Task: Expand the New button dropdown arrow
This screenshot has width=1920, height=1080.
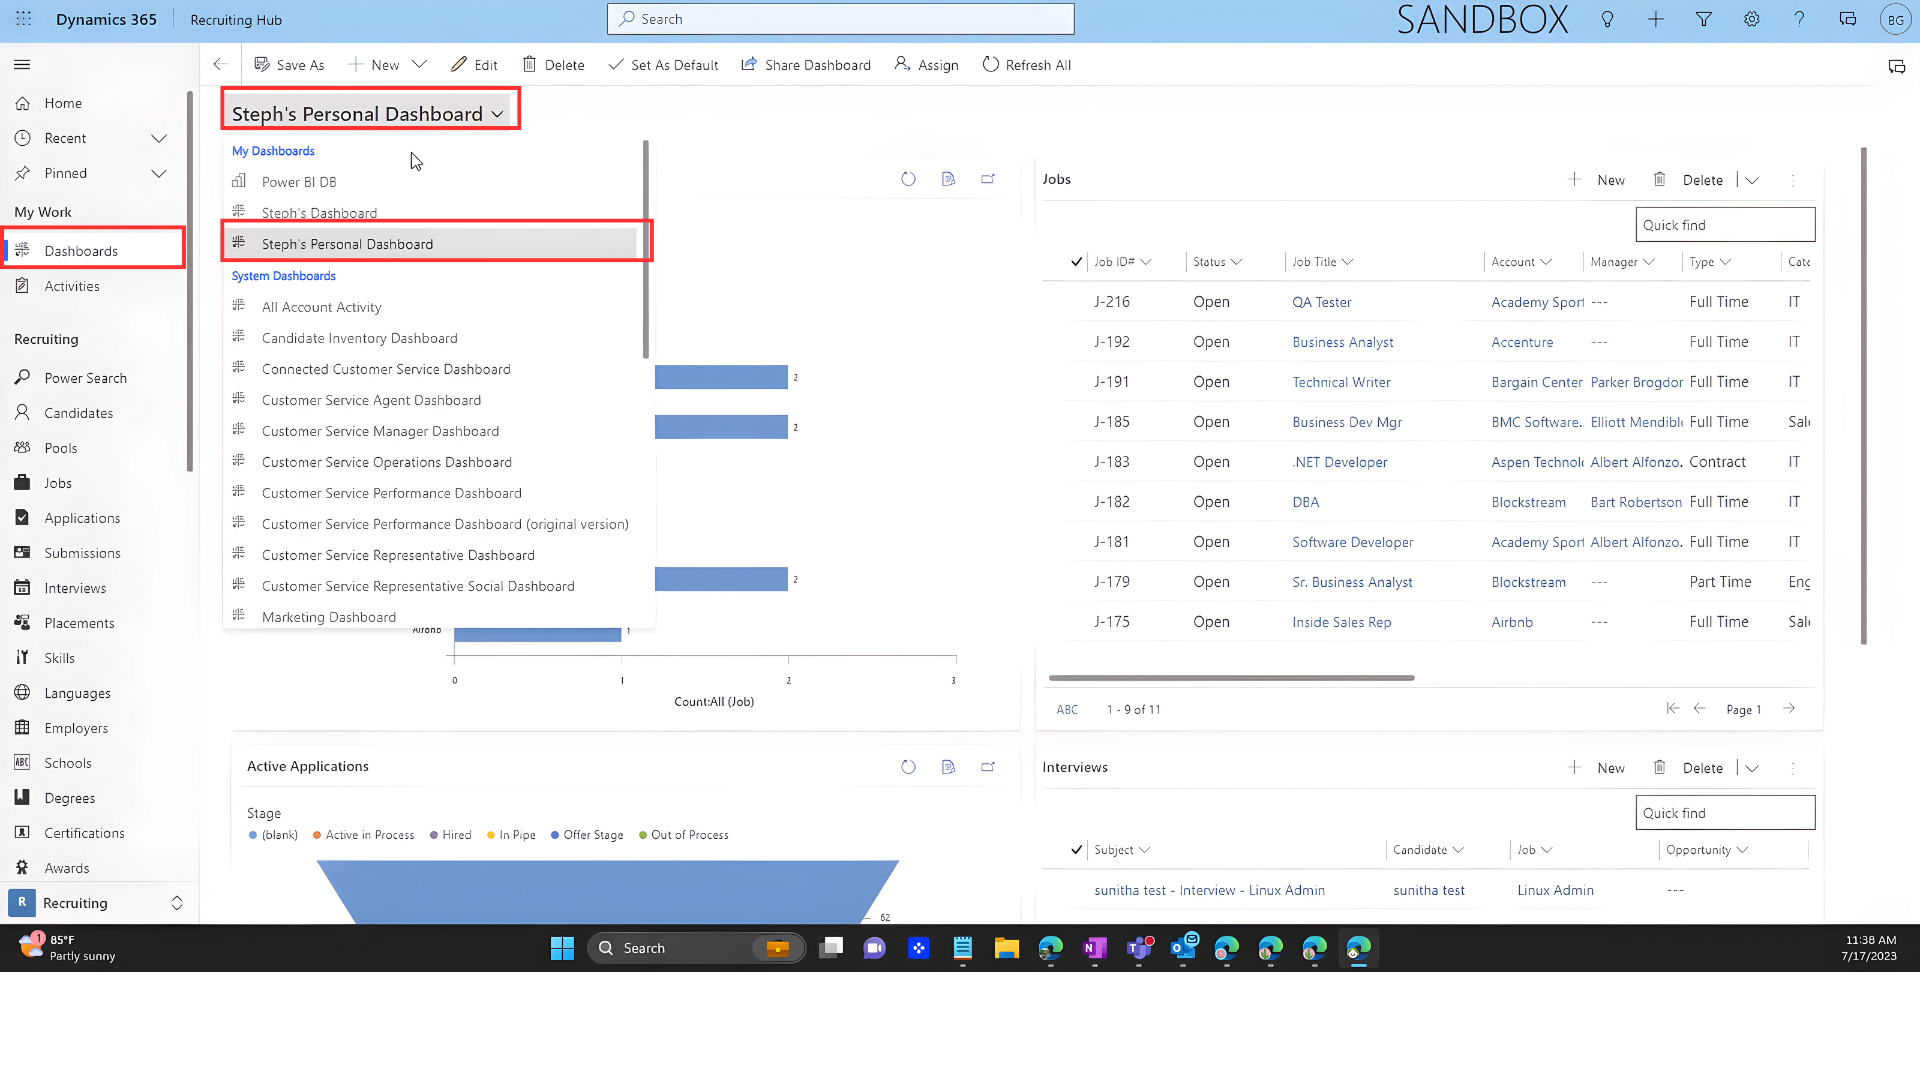Action: 419,65
